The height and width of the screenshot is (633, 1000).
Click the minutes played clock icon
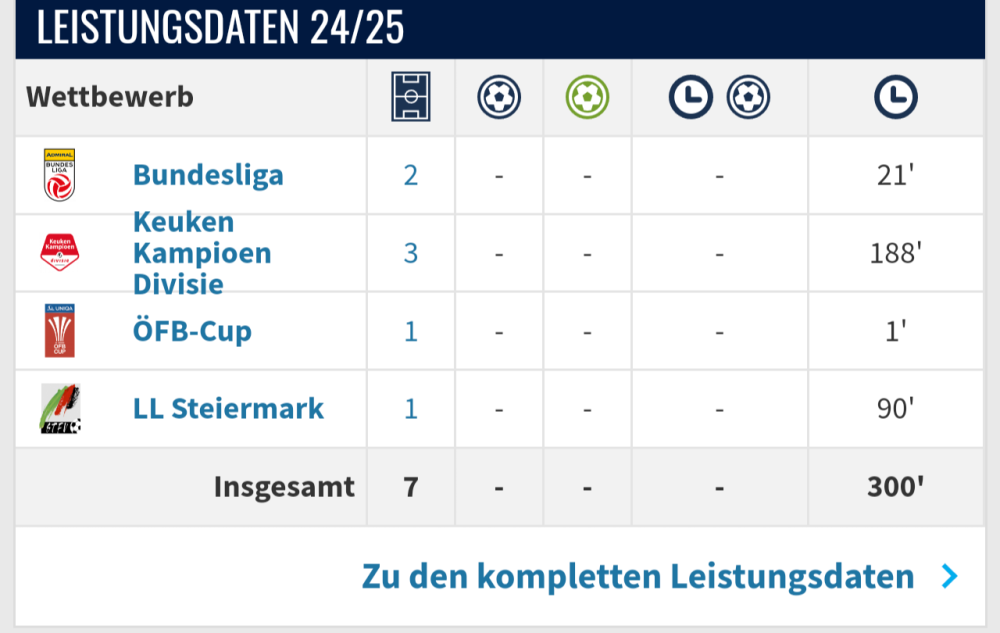click(895, 97)
